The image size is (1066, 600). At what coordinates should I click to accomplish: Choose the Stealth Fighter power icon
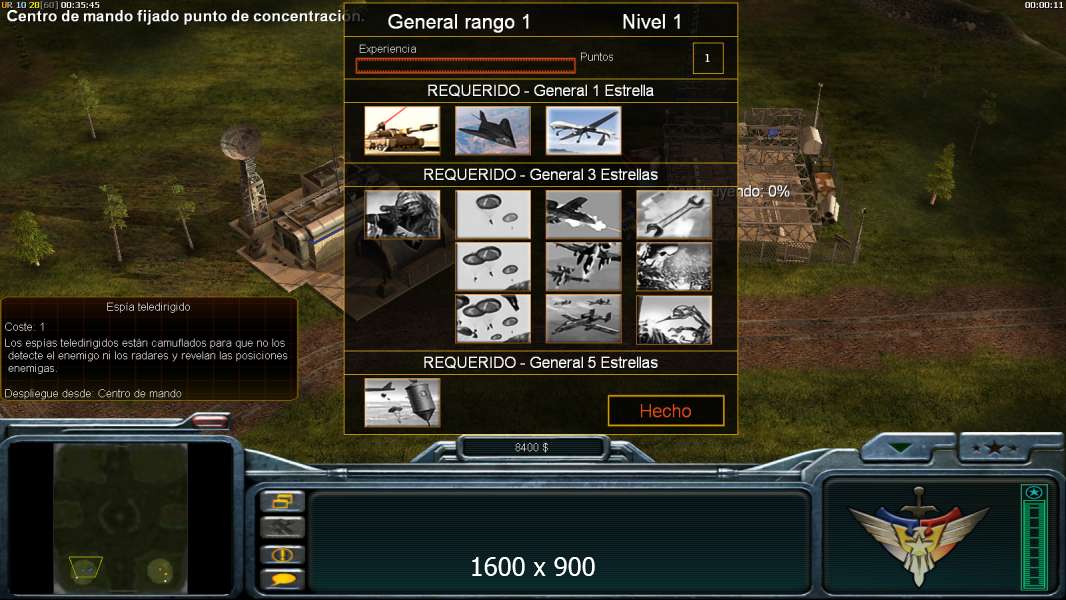492,130
